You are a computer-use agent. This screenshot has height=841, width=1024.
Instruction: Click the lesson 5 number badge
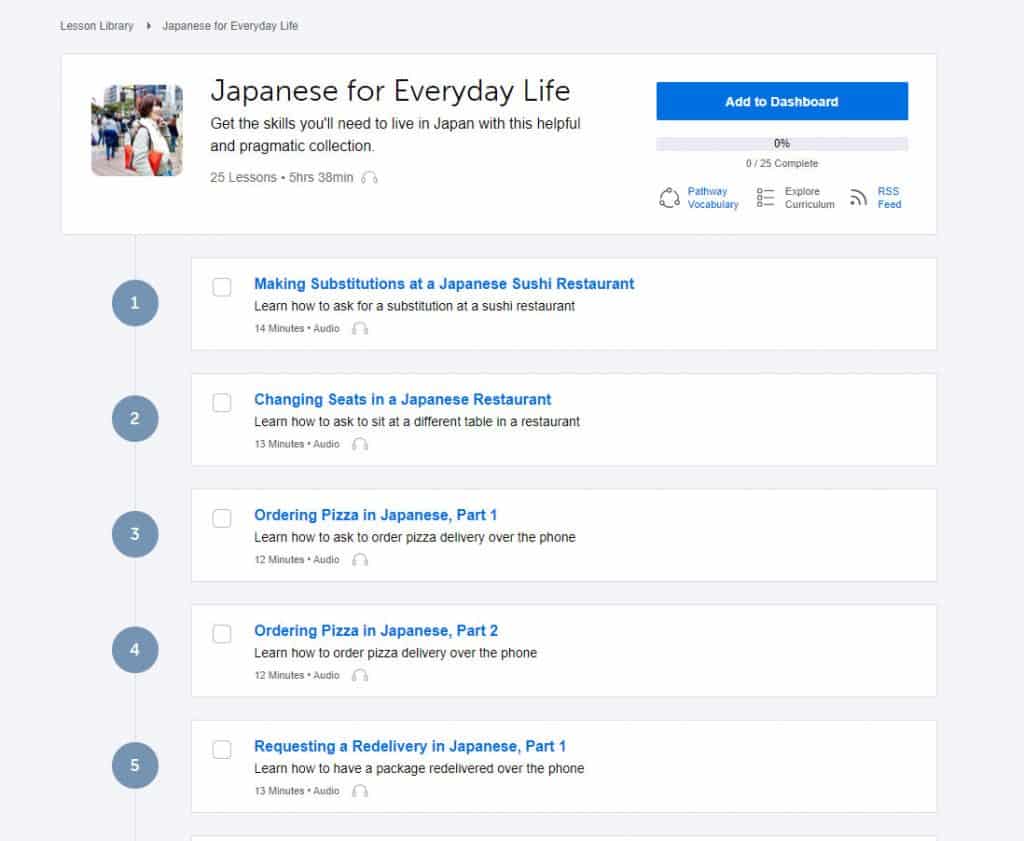[135, 766]
